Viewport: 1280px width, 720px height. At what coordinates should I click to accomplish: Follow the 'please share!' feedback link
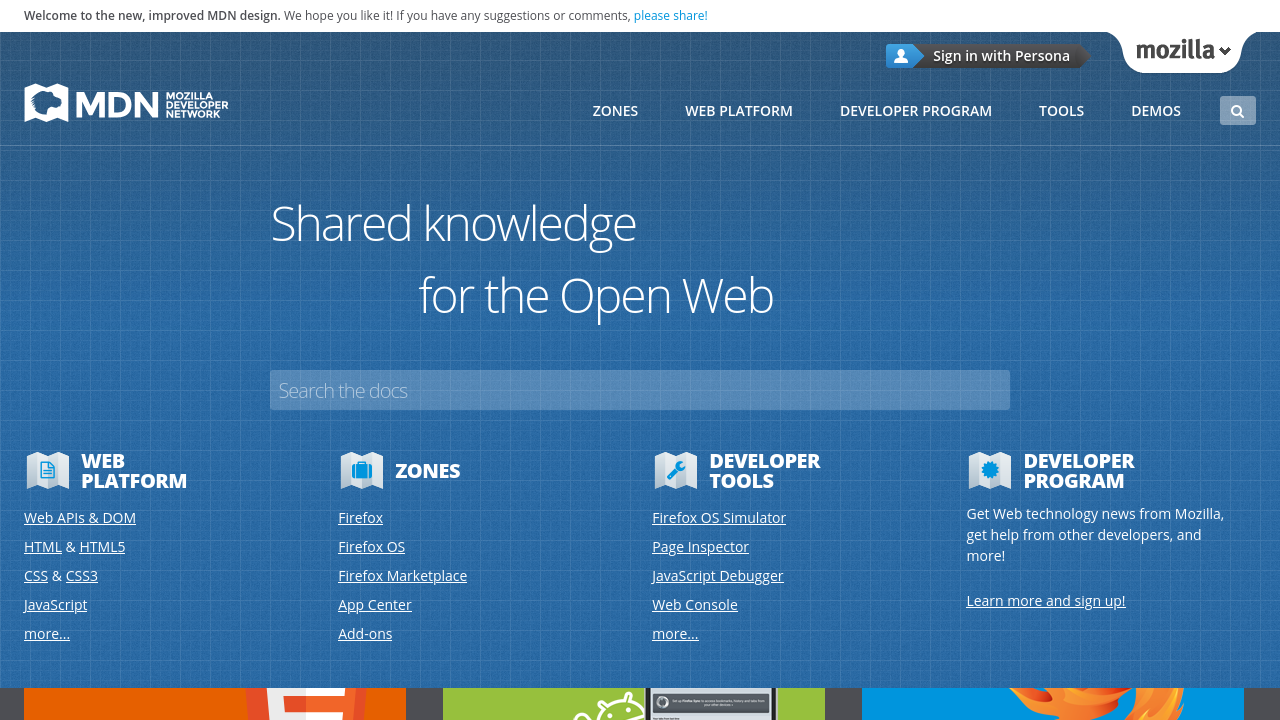(x=670, y=16)
